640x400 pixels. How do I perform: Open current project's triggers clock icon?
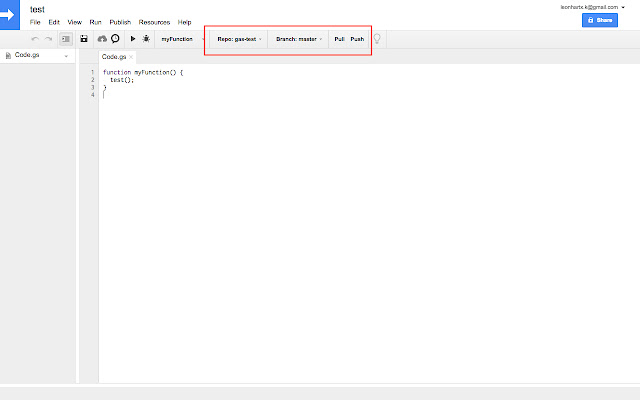[116, 39]
